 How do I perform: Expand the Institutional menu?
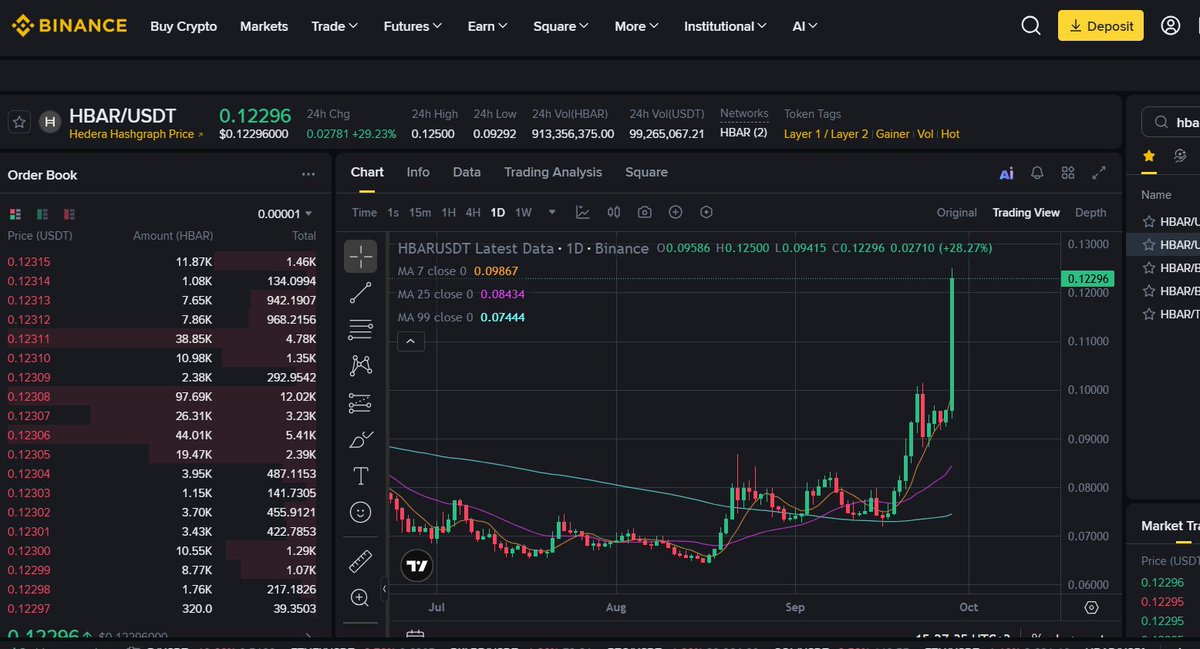click(726, 26)
